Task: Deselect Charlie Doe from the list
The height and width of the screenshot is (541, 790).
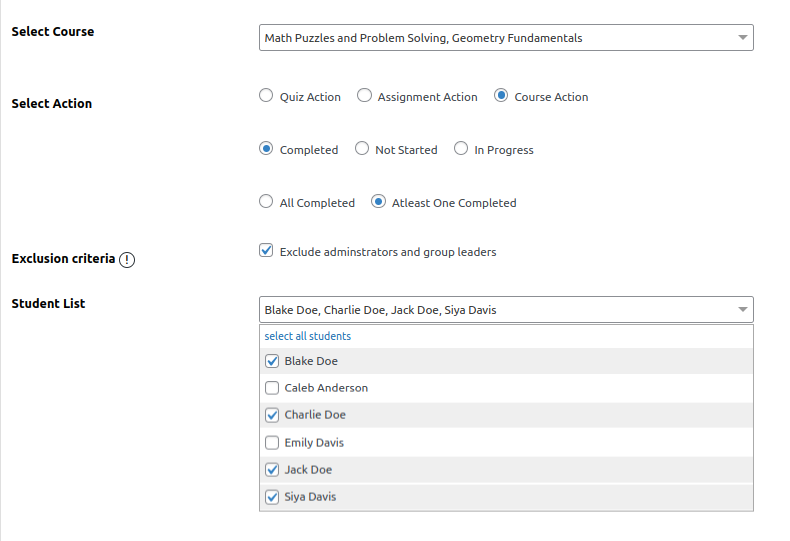Action: pos(272,415)
